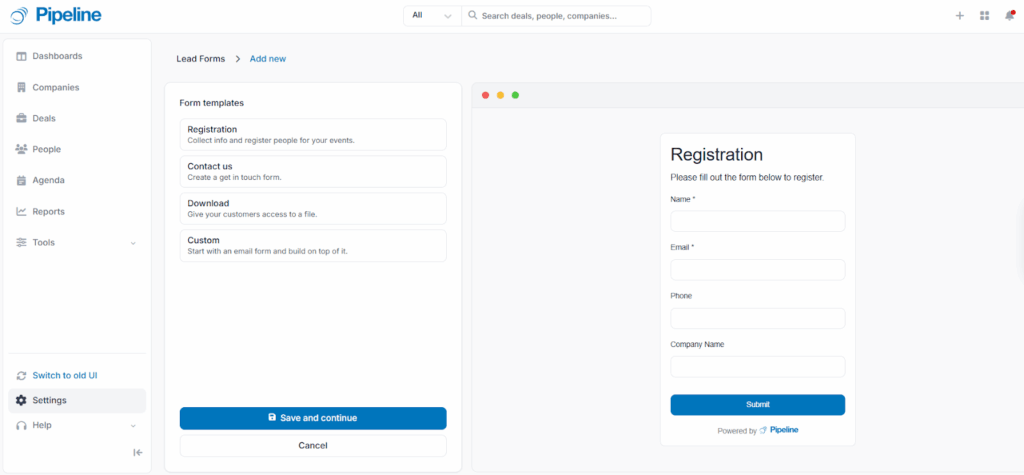Choose the Download form template
This screenshot has width=1024, height=475.
coord(313,208)
